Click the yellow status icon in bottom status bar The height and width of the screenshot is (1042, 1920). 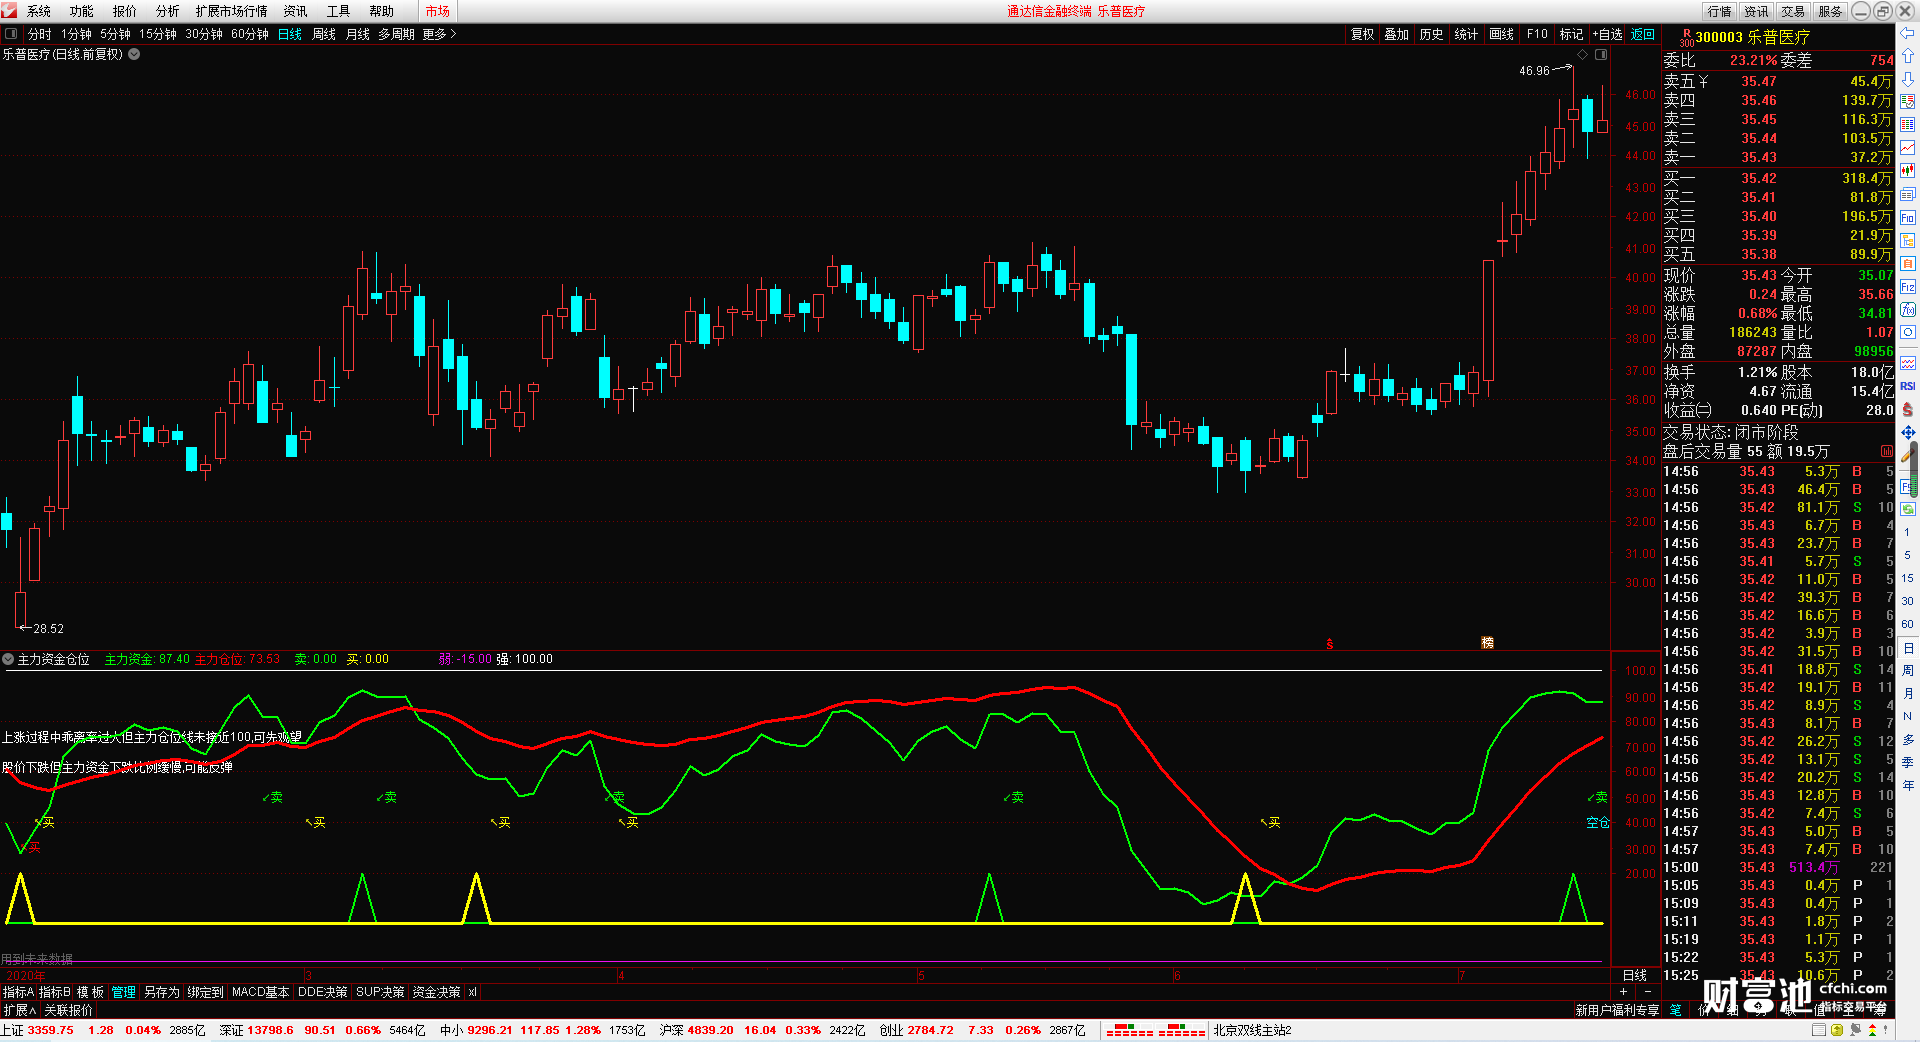[1837, 1030]
